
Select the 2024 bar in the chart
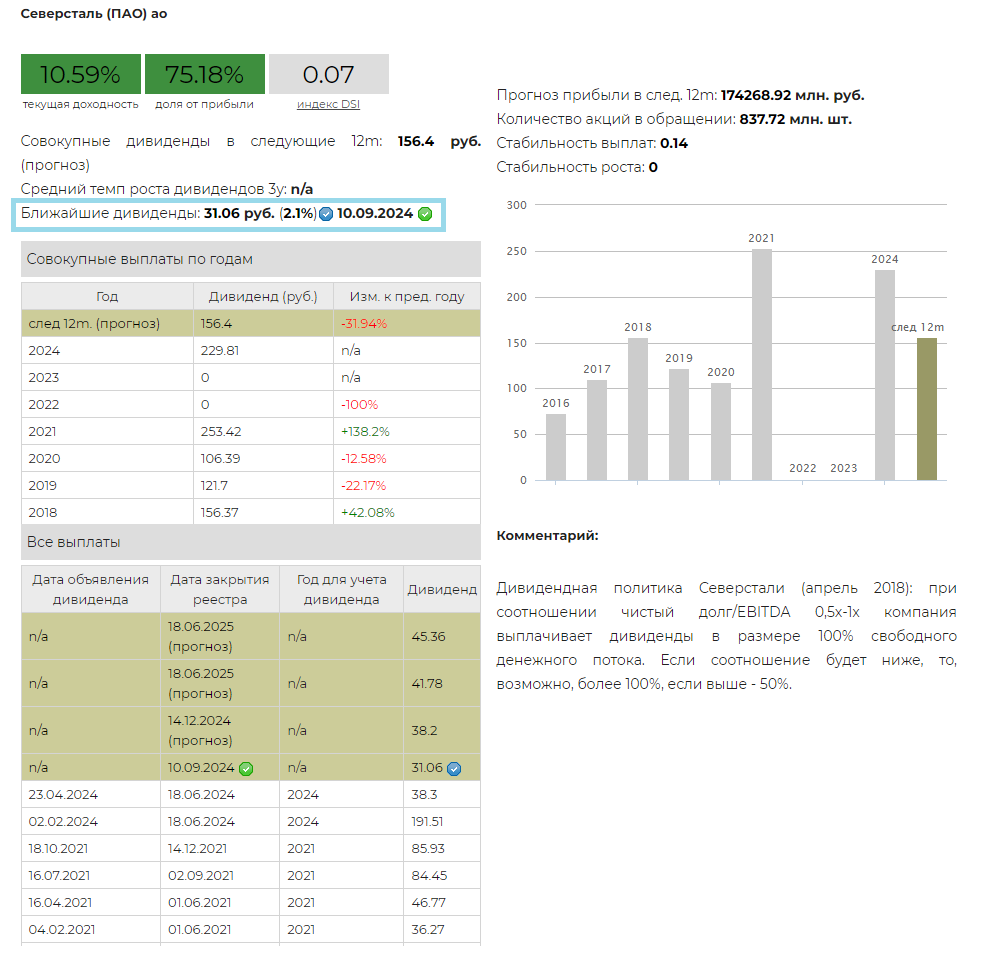[884, 375]
